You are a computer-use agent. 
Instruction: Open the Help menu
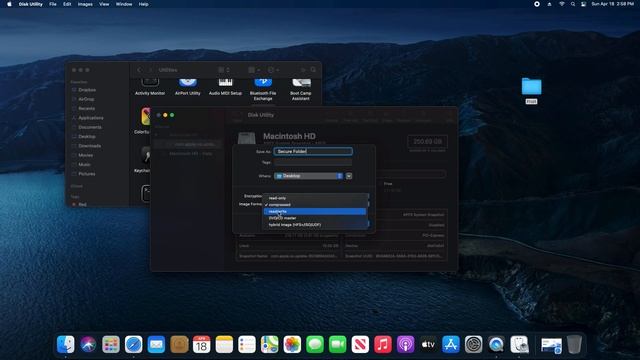point(143,4)
